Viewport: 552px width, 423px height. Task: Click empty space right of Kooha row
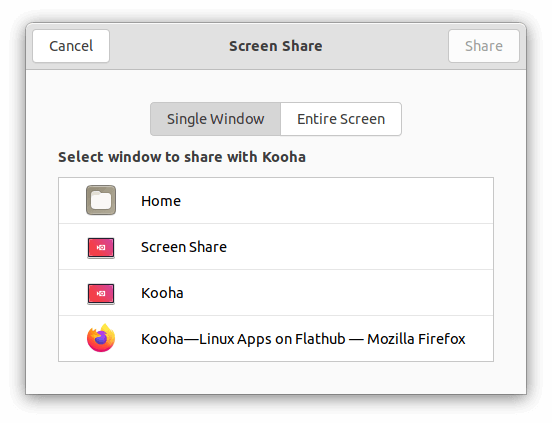[x=338, y=293]
